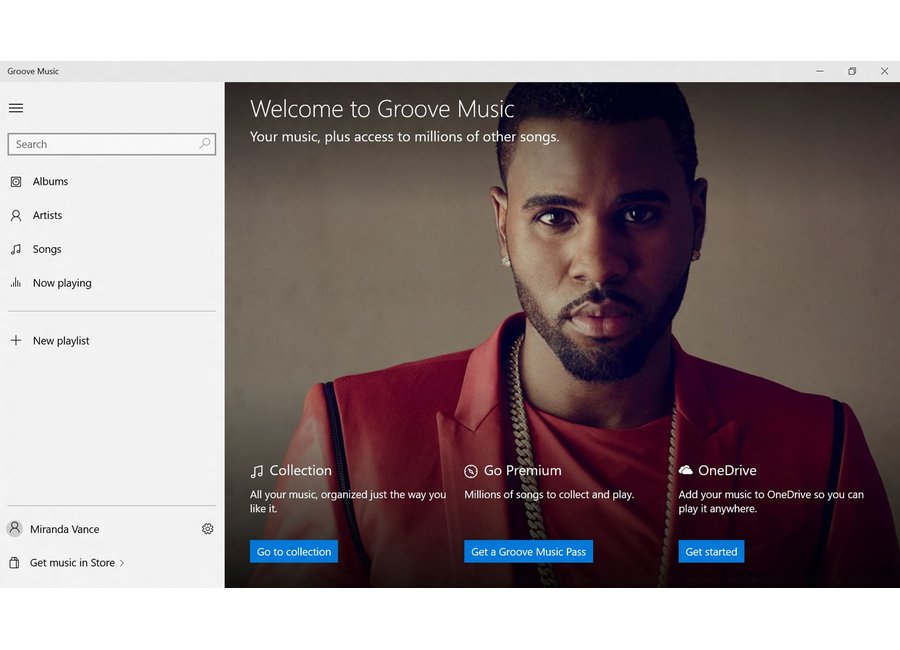This screenshot has height=650, width=900.
Task: Click the New playlist plus icon
Action: point(16,341)
